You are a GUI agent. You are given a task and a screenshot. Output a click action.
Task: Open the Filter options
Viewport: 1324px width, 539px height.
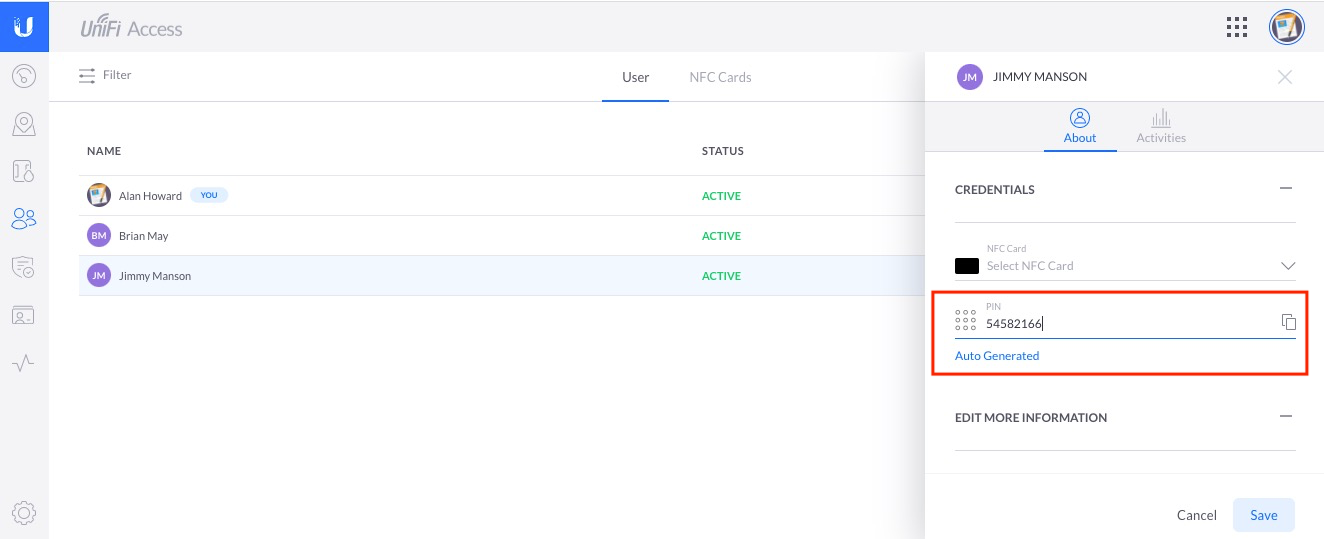tap(105, 76)
